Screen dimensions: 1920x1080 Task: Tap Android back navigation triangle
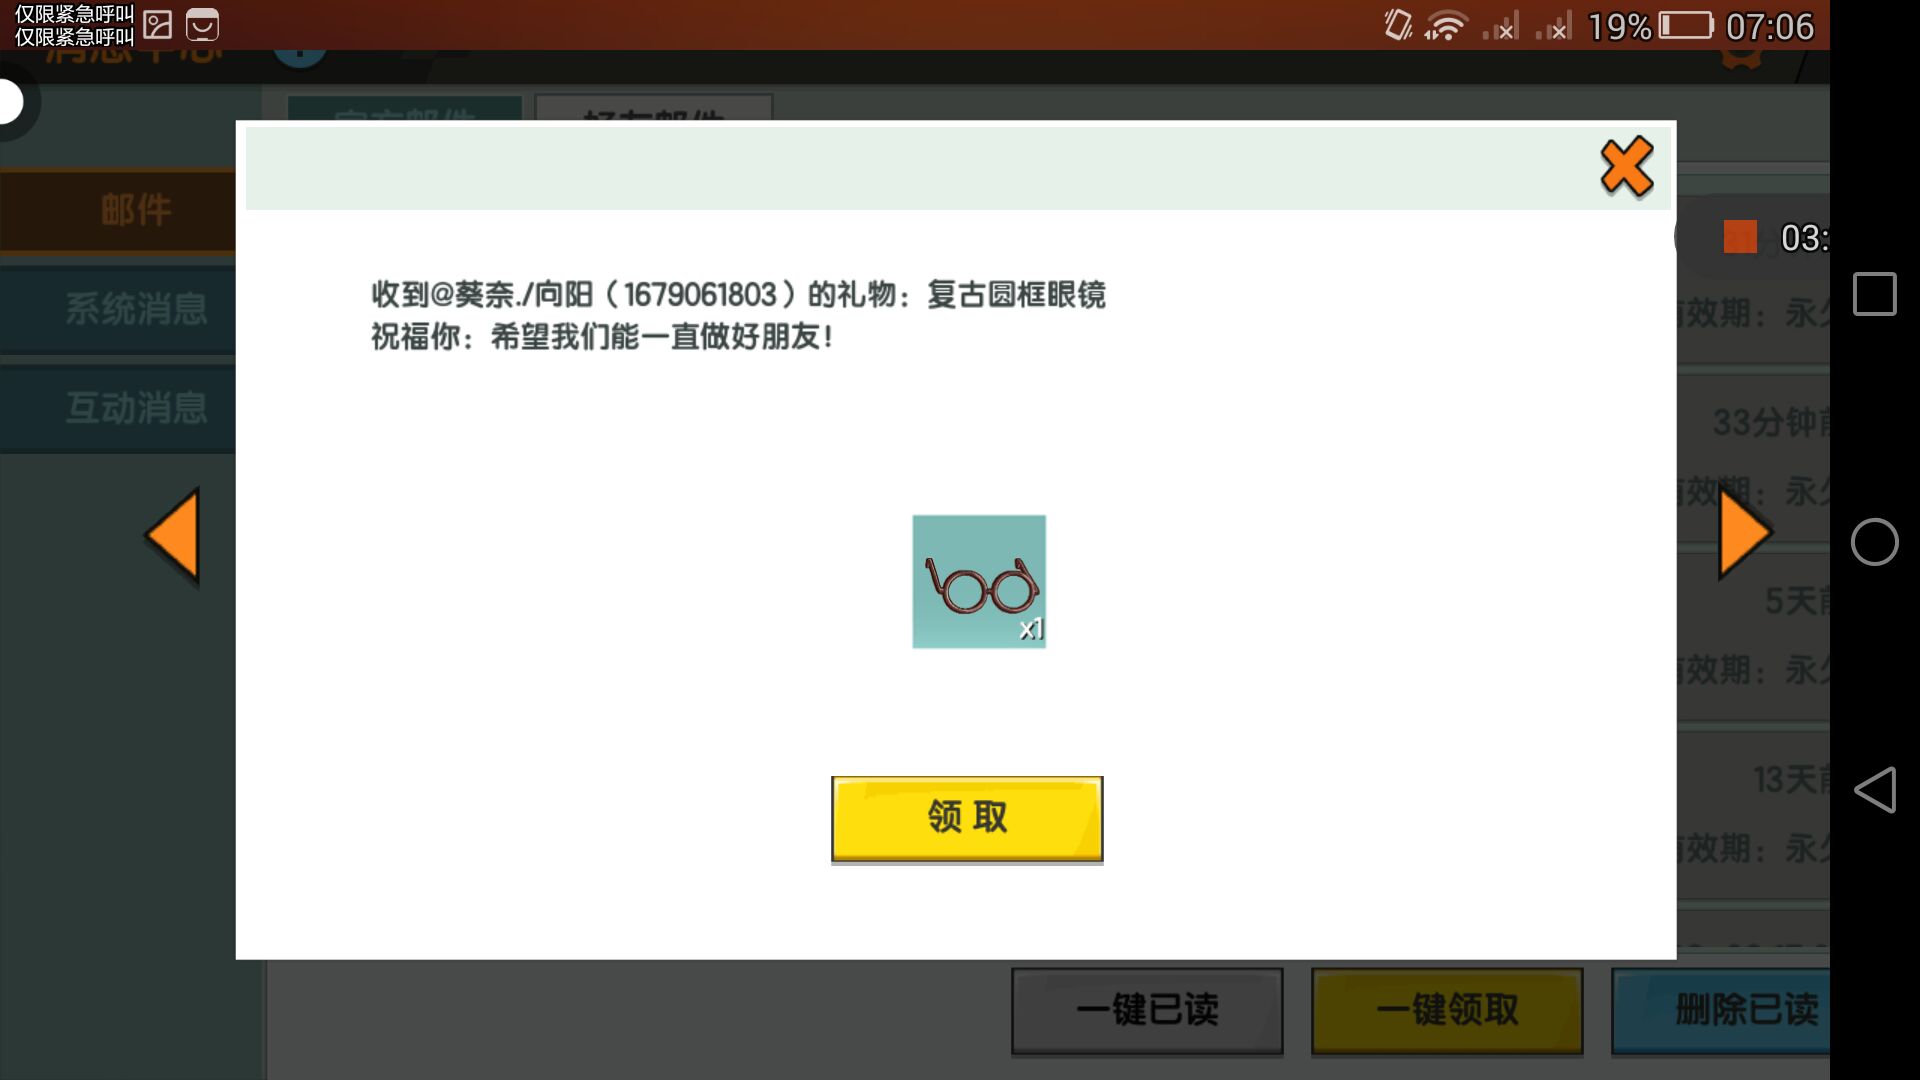click(1875, 790)
